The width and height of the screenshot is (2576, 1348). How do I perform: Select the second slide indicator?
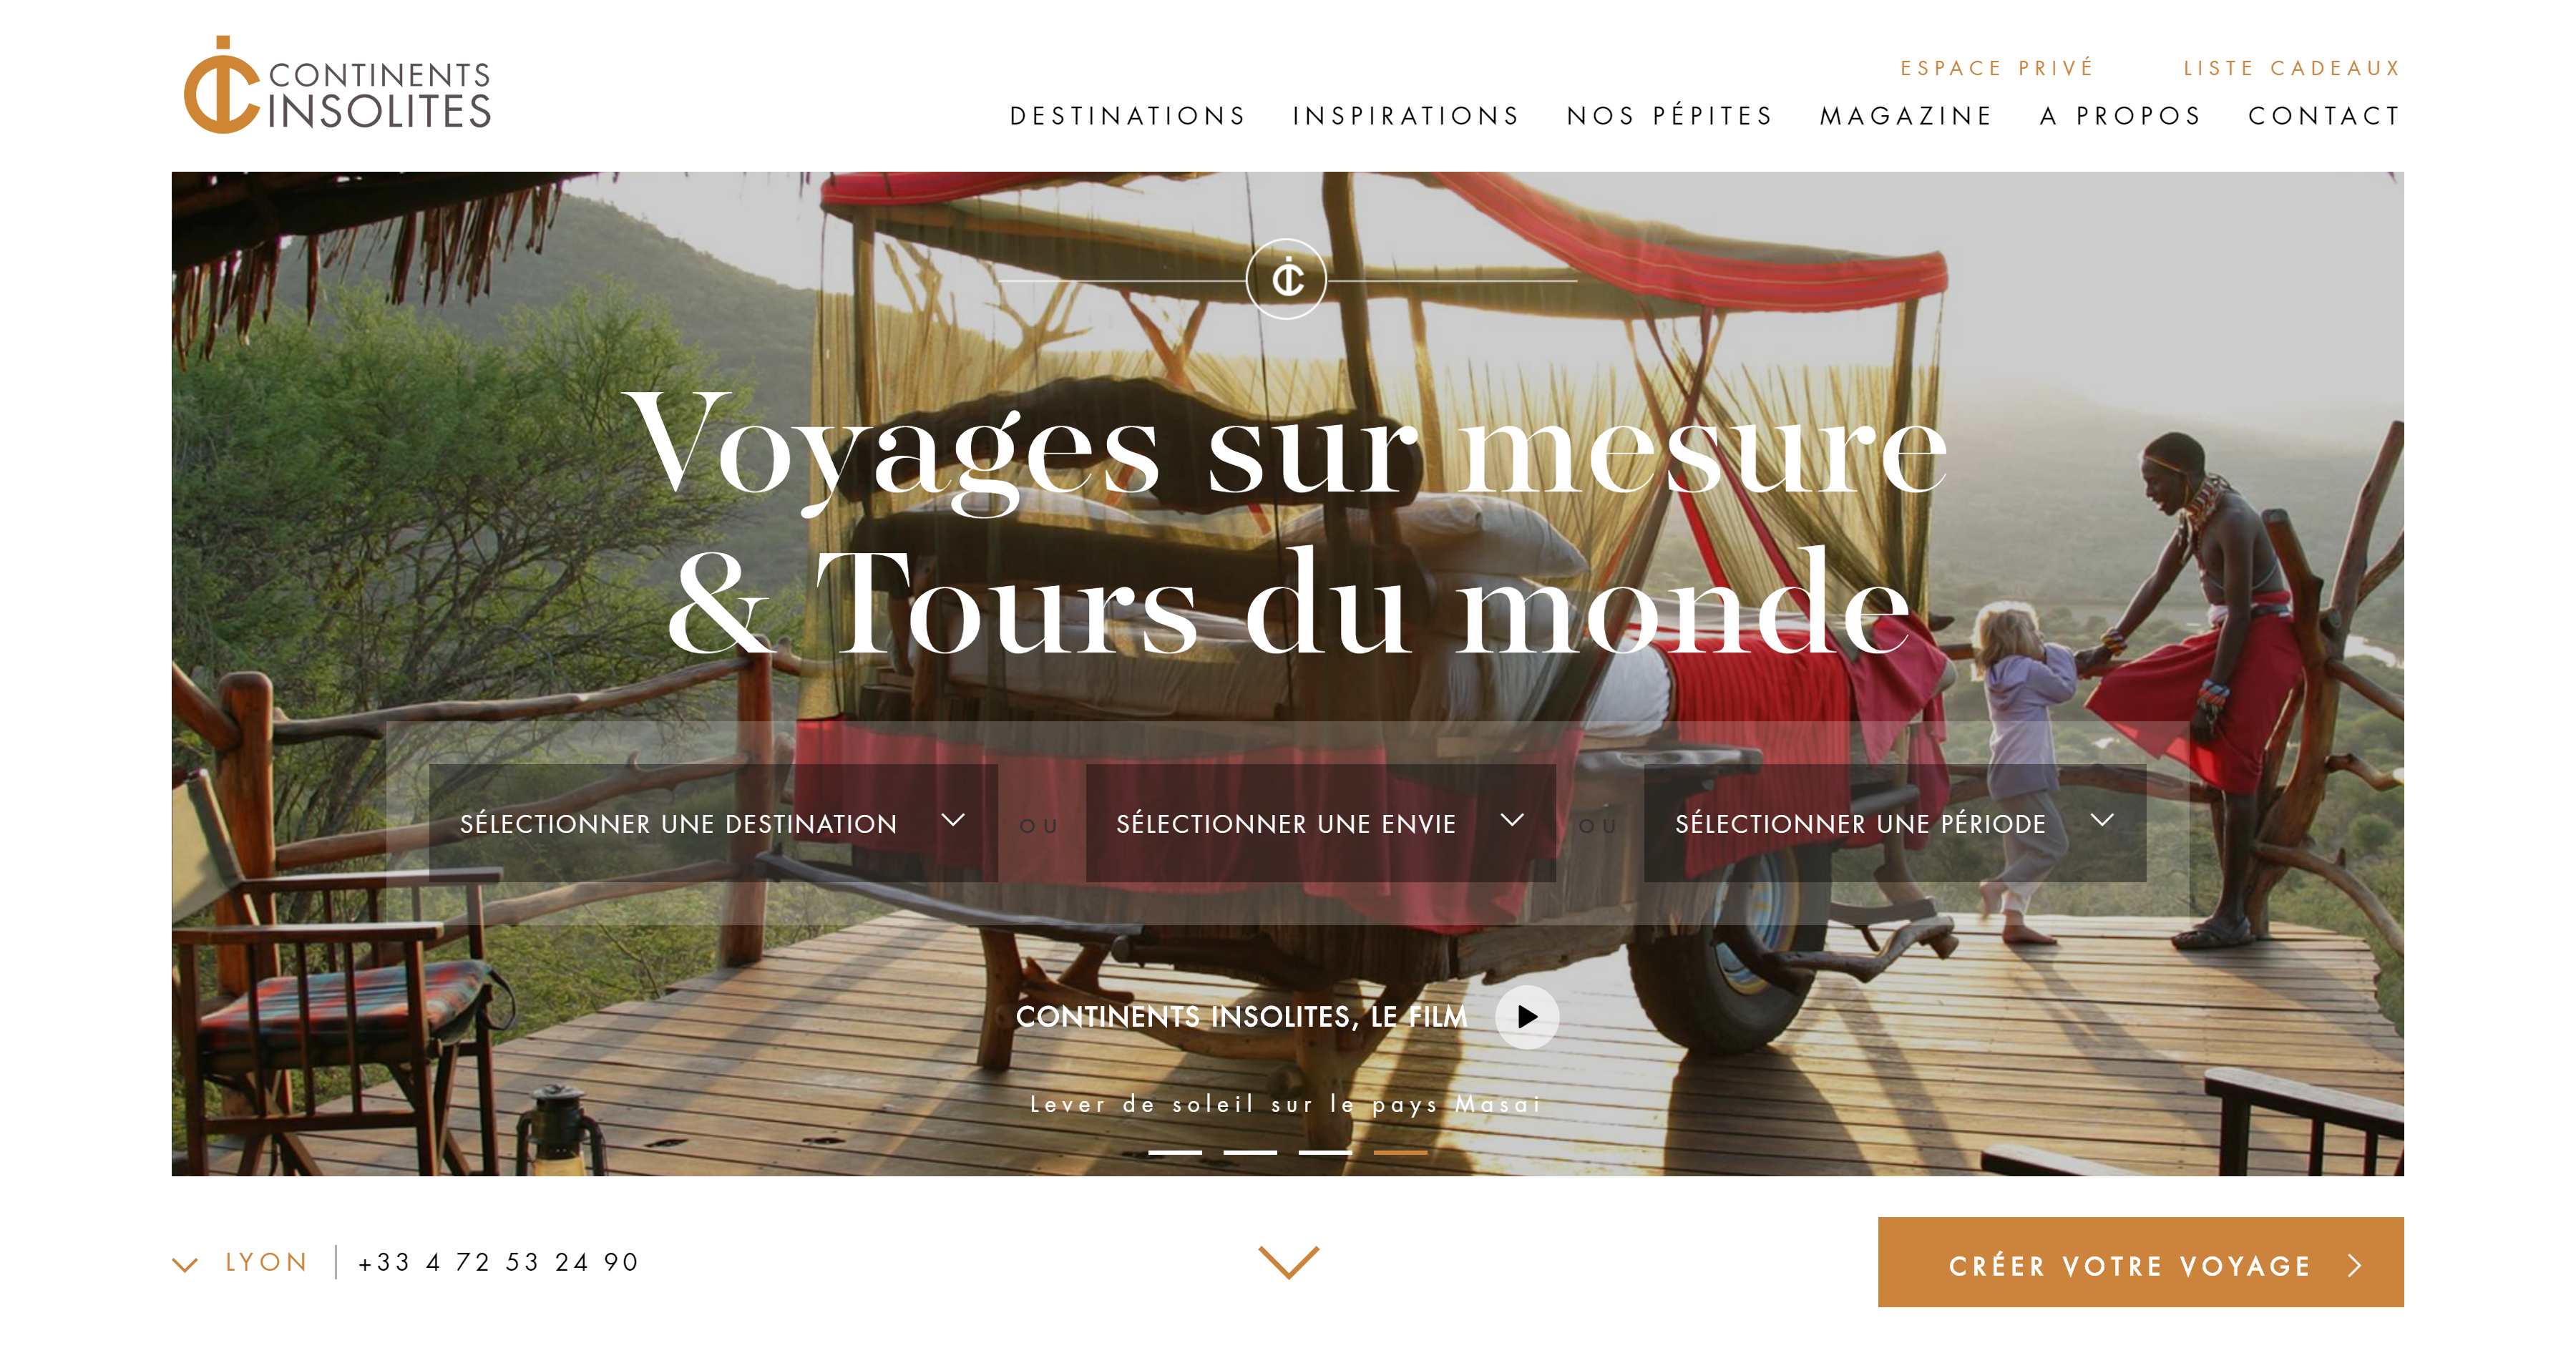pyautogui.click(x=1250, y=1152)
